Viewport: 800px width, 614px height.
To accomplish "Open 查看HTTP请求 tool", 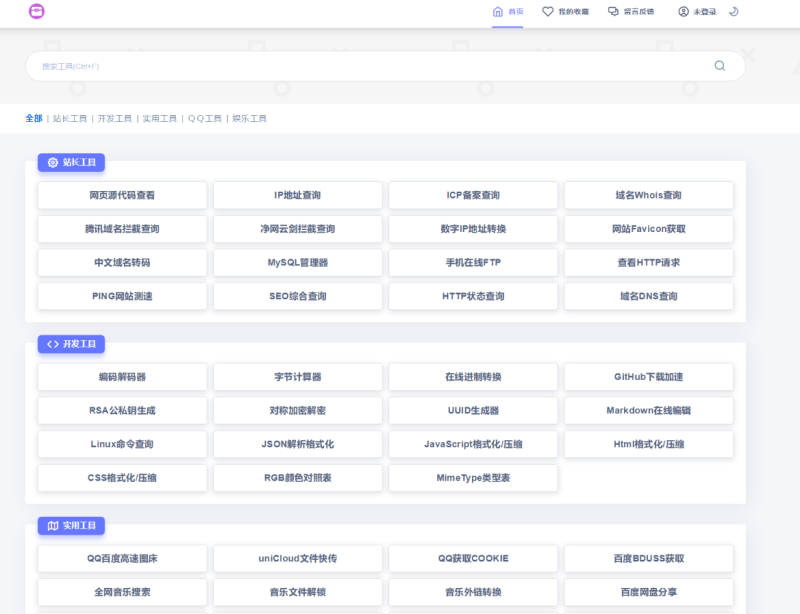I will click(x=648, y=262).
